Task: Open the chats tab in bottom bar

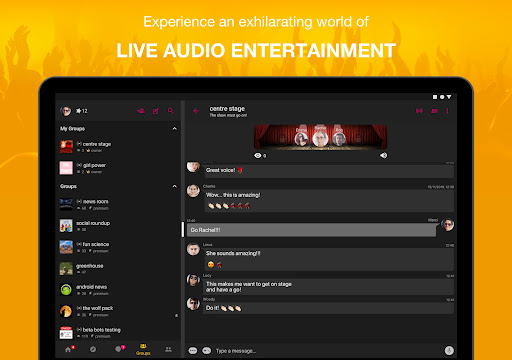Action: [x=119, y=349]
